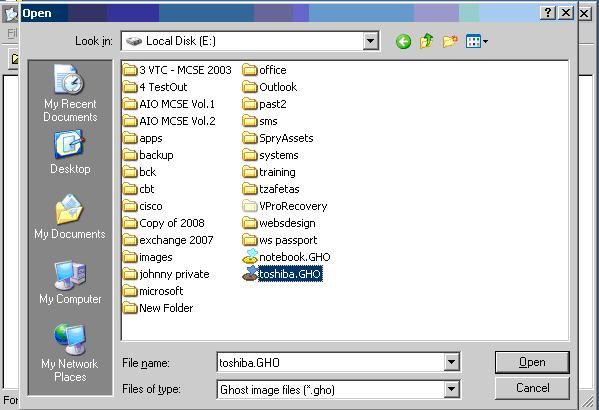Select the past2 folder
The width and height of the screenshot is (599, 410).
pyautogui.click(x=264, y=104)
